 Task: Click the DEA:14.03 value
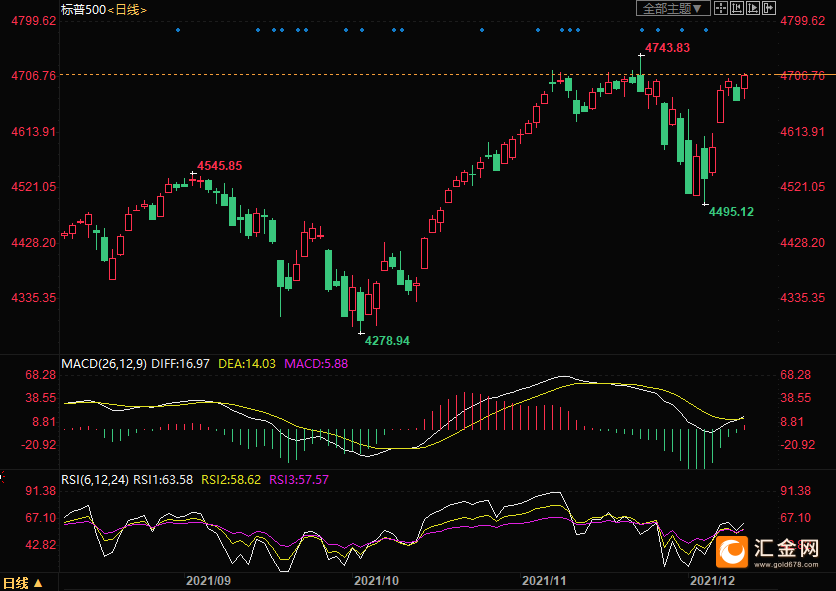247,364
